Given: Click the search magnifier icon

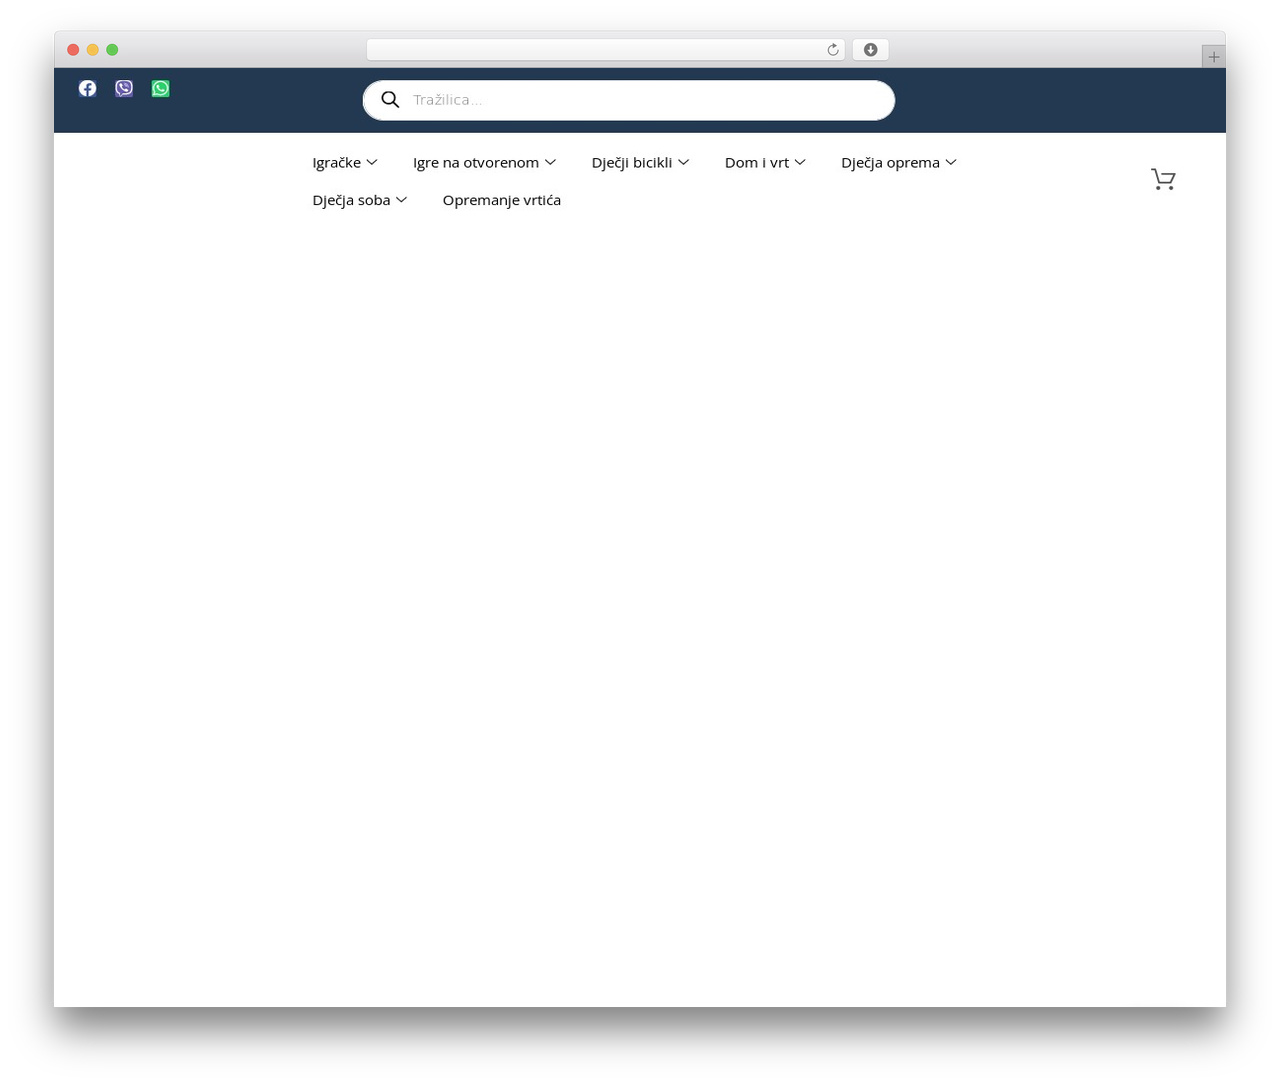Looking at the screenshot, I should 390,99.
